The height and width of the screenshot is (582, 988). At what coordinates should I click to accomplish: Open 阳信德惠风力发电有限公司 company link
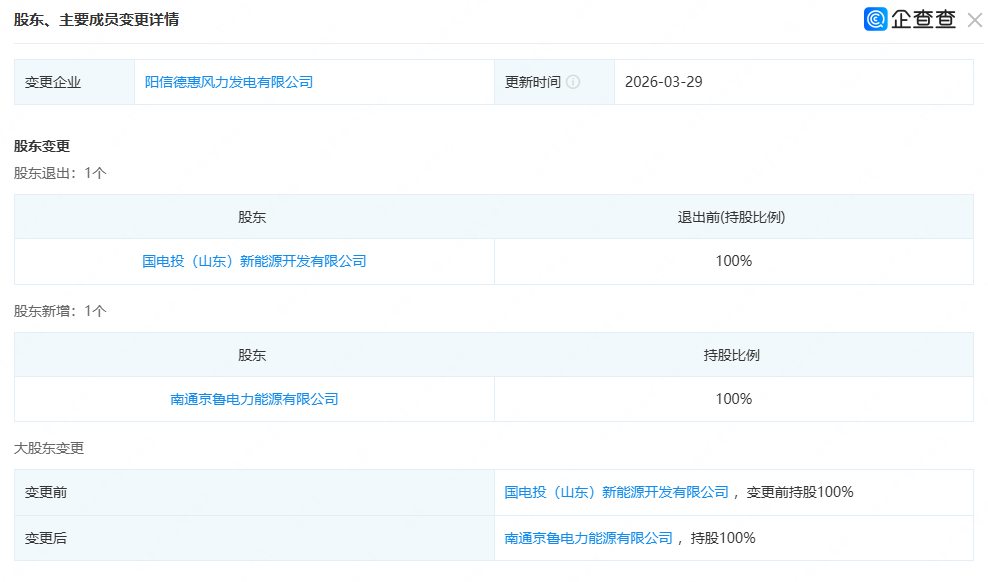[229, 82]
